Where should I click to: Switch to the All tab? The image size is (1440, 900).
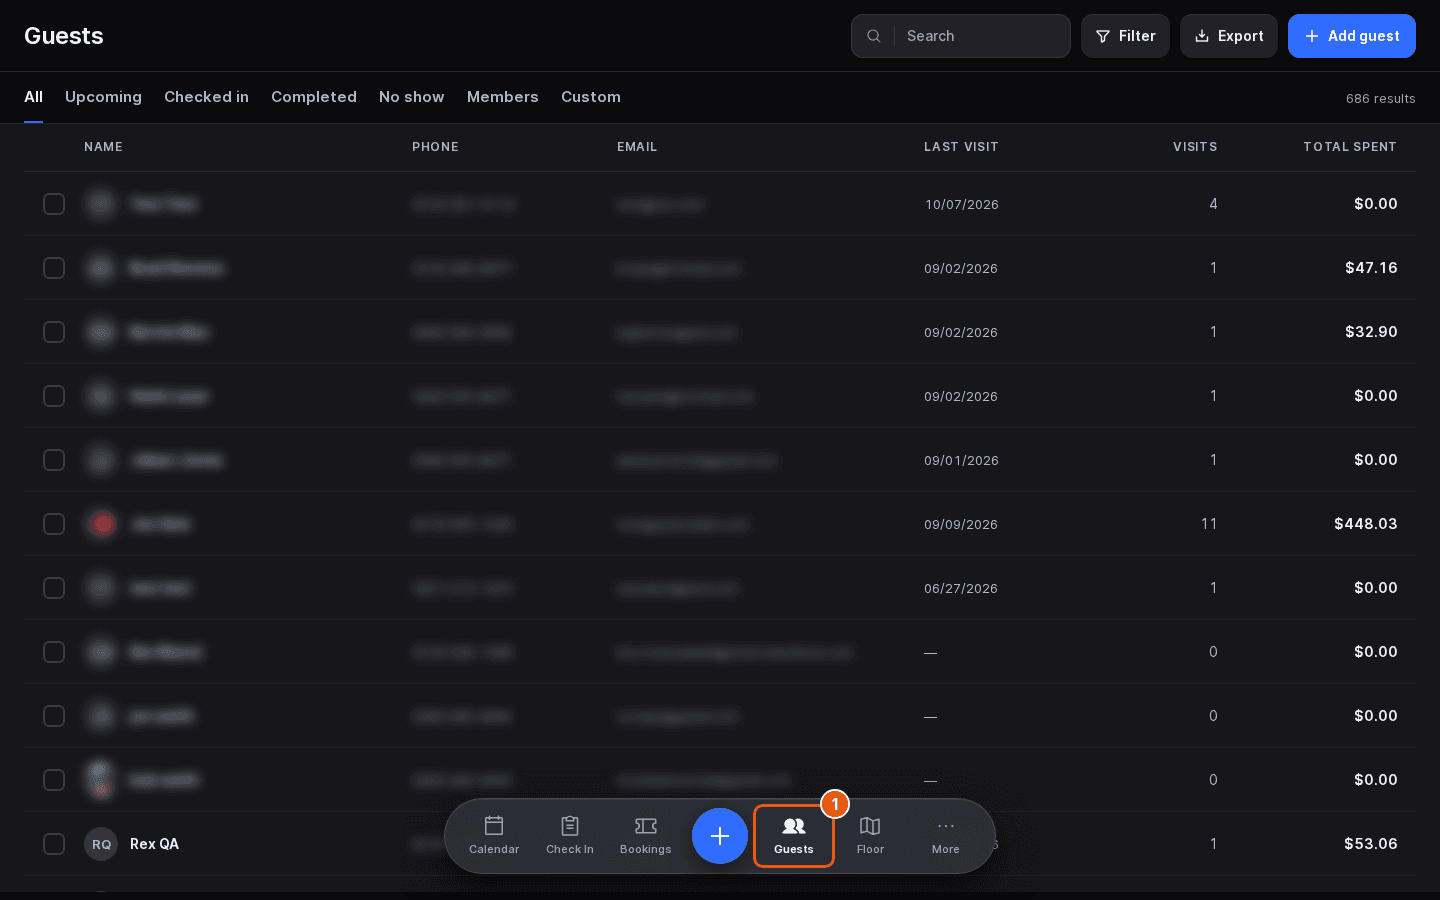click(x=33, y=97)
